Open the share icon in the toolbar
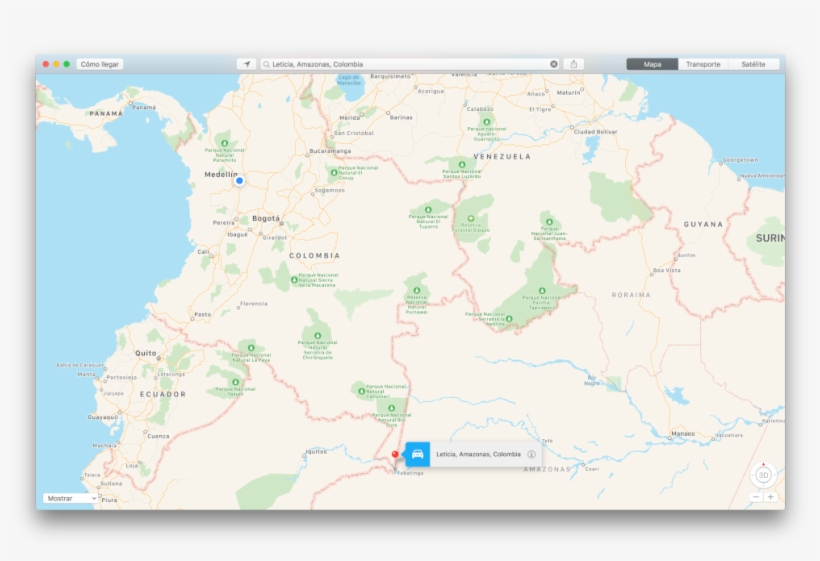Image resolution: width=820 pixels, height=561 pixels. click(x=574, y=64)
